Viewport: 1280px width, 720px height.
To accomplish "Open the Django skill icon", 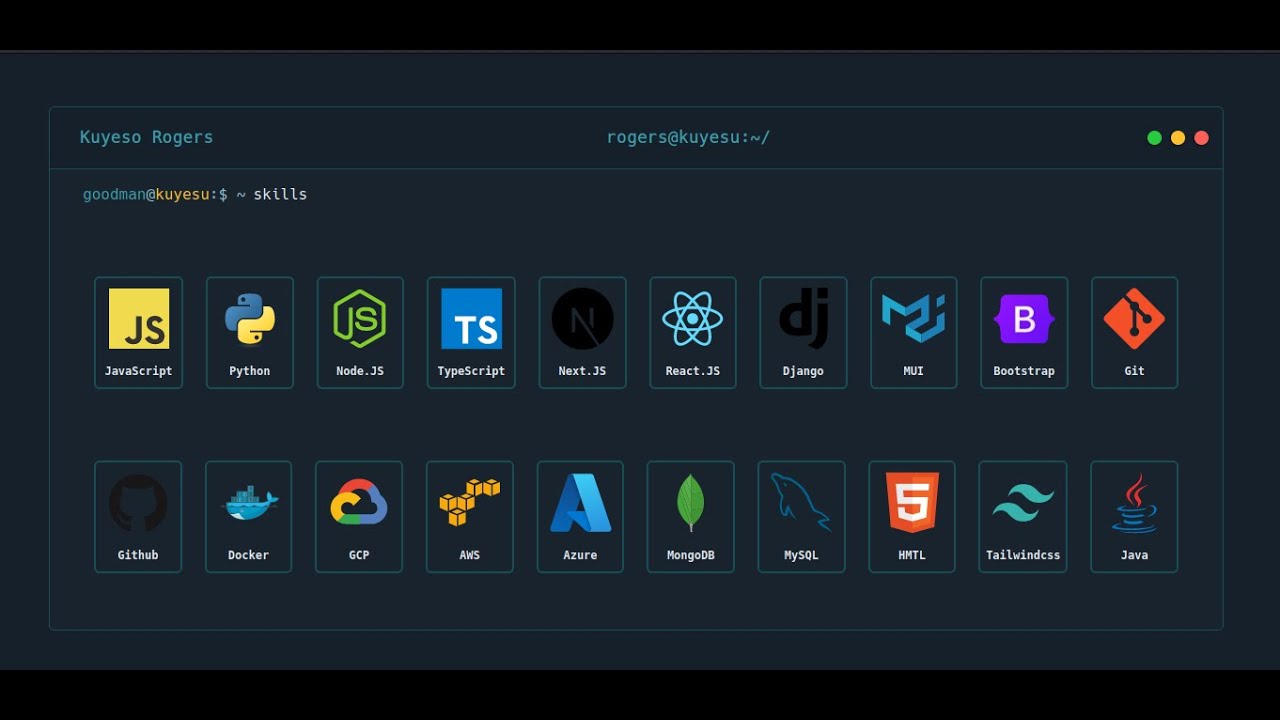I will click(804, 319).
